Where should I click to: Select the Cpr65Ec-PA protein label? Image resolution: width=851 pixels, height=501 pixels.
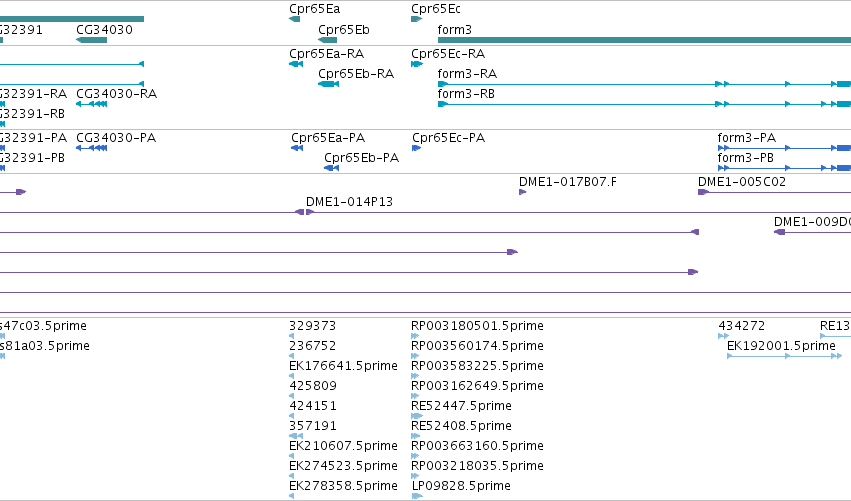(448, 138)
